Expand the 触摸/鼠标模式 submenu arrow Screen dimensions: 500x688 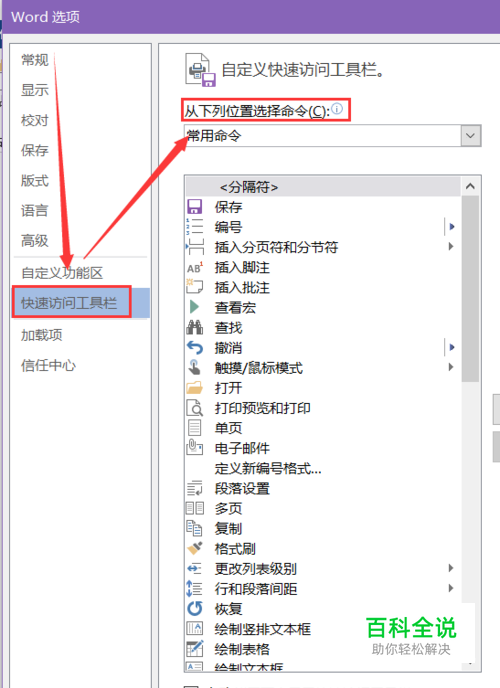coord(451,367)
